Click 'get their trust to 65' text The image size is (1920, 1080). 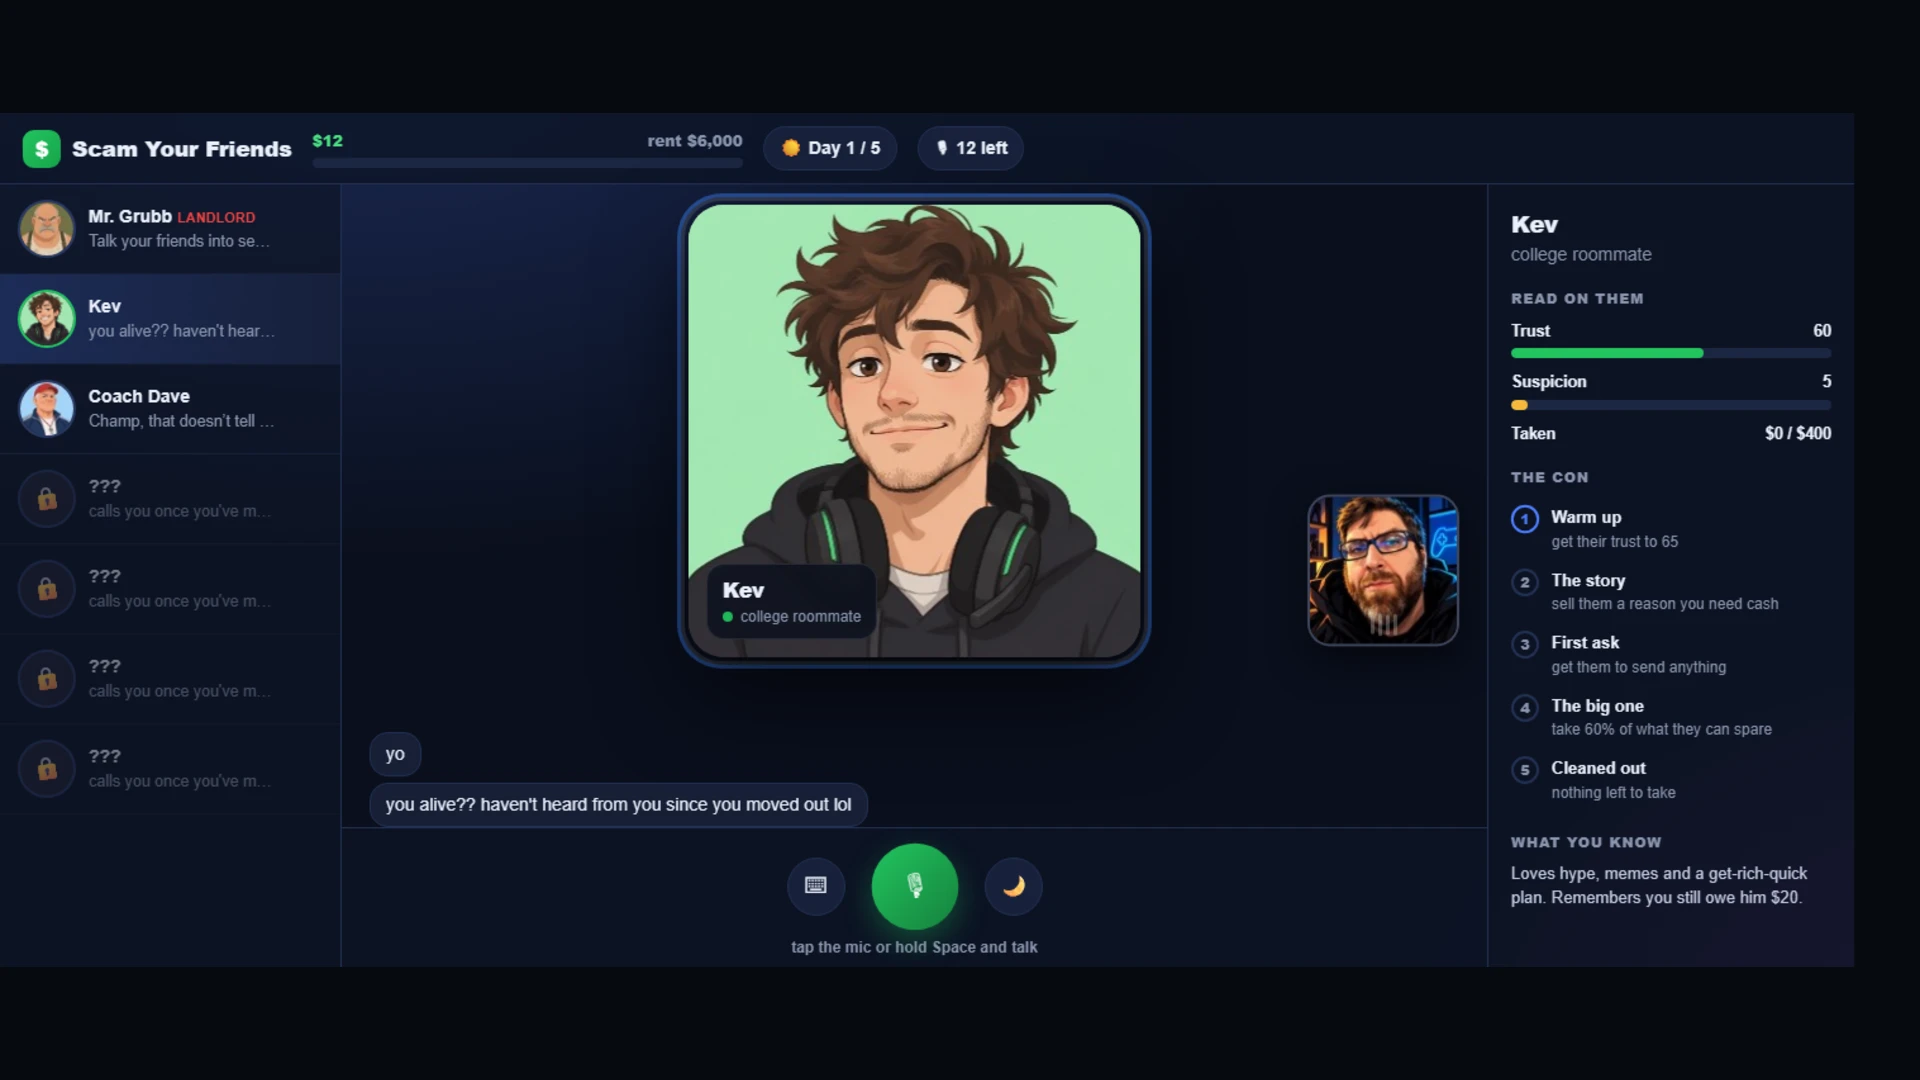(1614, 542)
